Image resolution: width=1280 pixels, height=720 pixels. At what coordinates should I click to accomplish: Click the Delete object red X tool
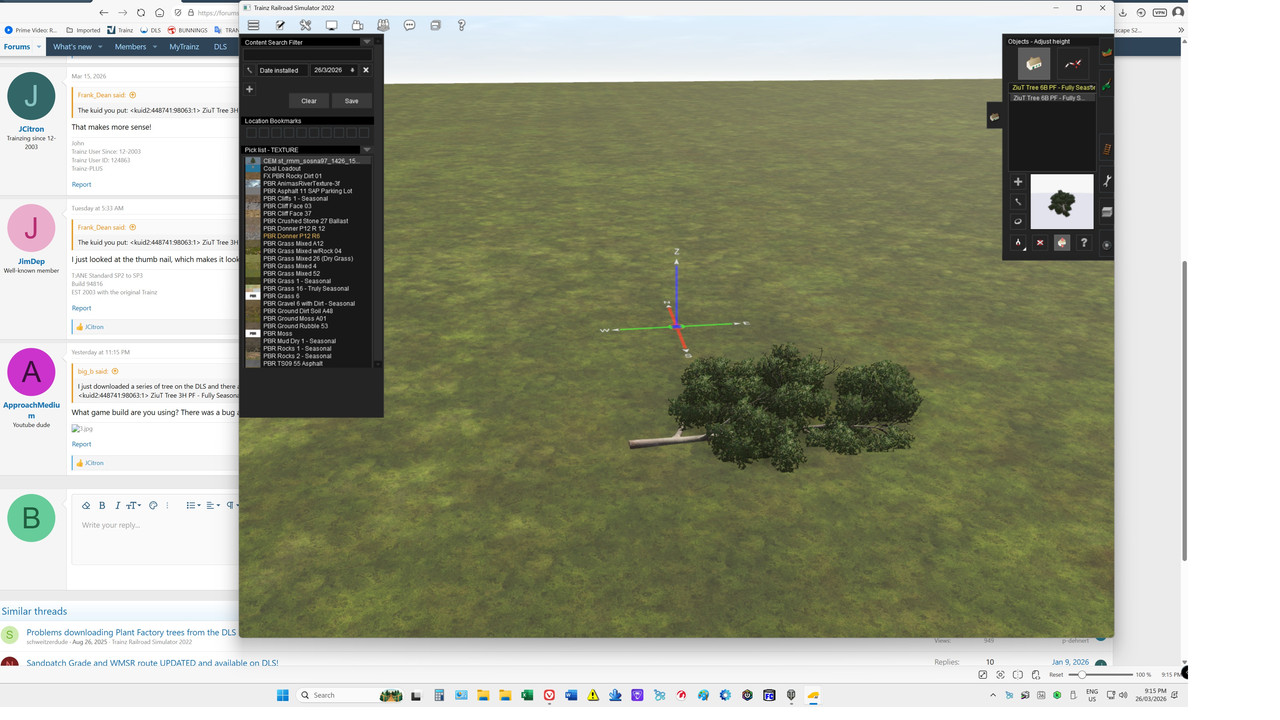point(1040,243)
